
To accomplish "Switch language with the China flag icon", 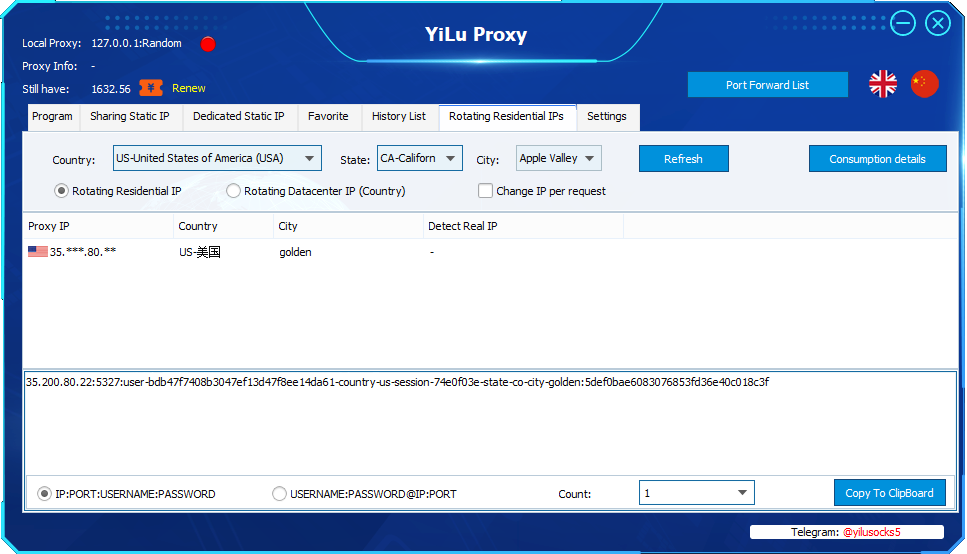I will 925,84.
